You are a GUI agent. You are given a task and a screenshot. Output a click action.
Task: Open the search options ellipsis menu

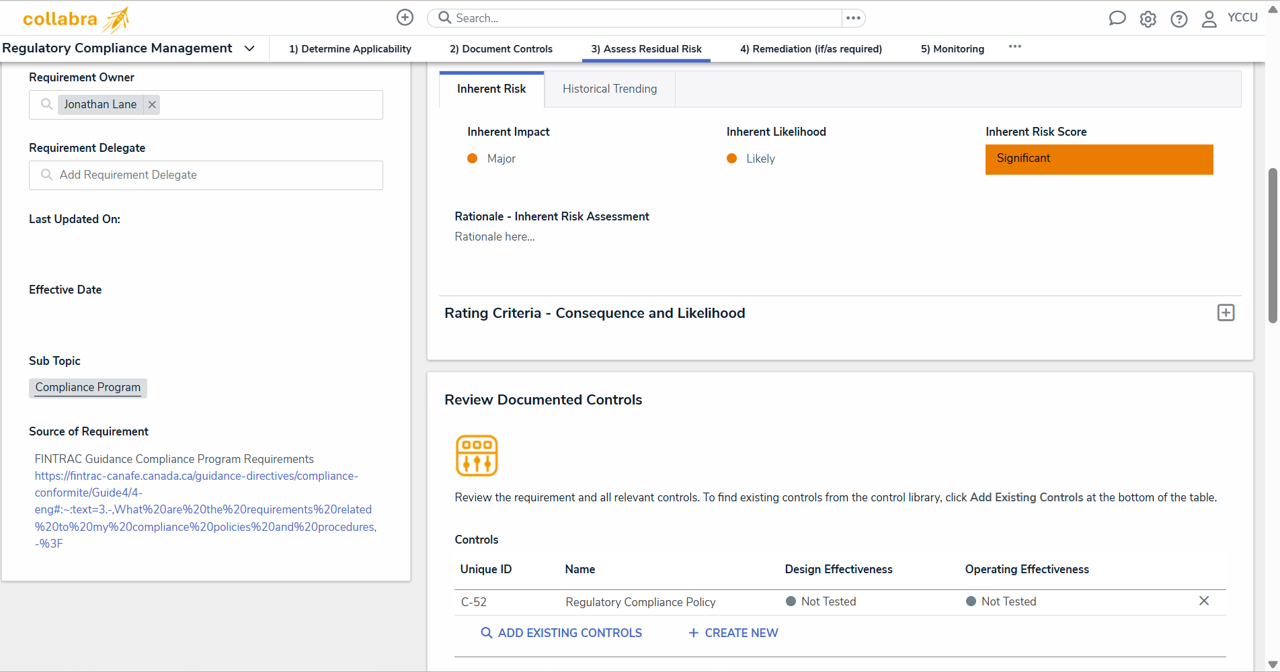853,18
